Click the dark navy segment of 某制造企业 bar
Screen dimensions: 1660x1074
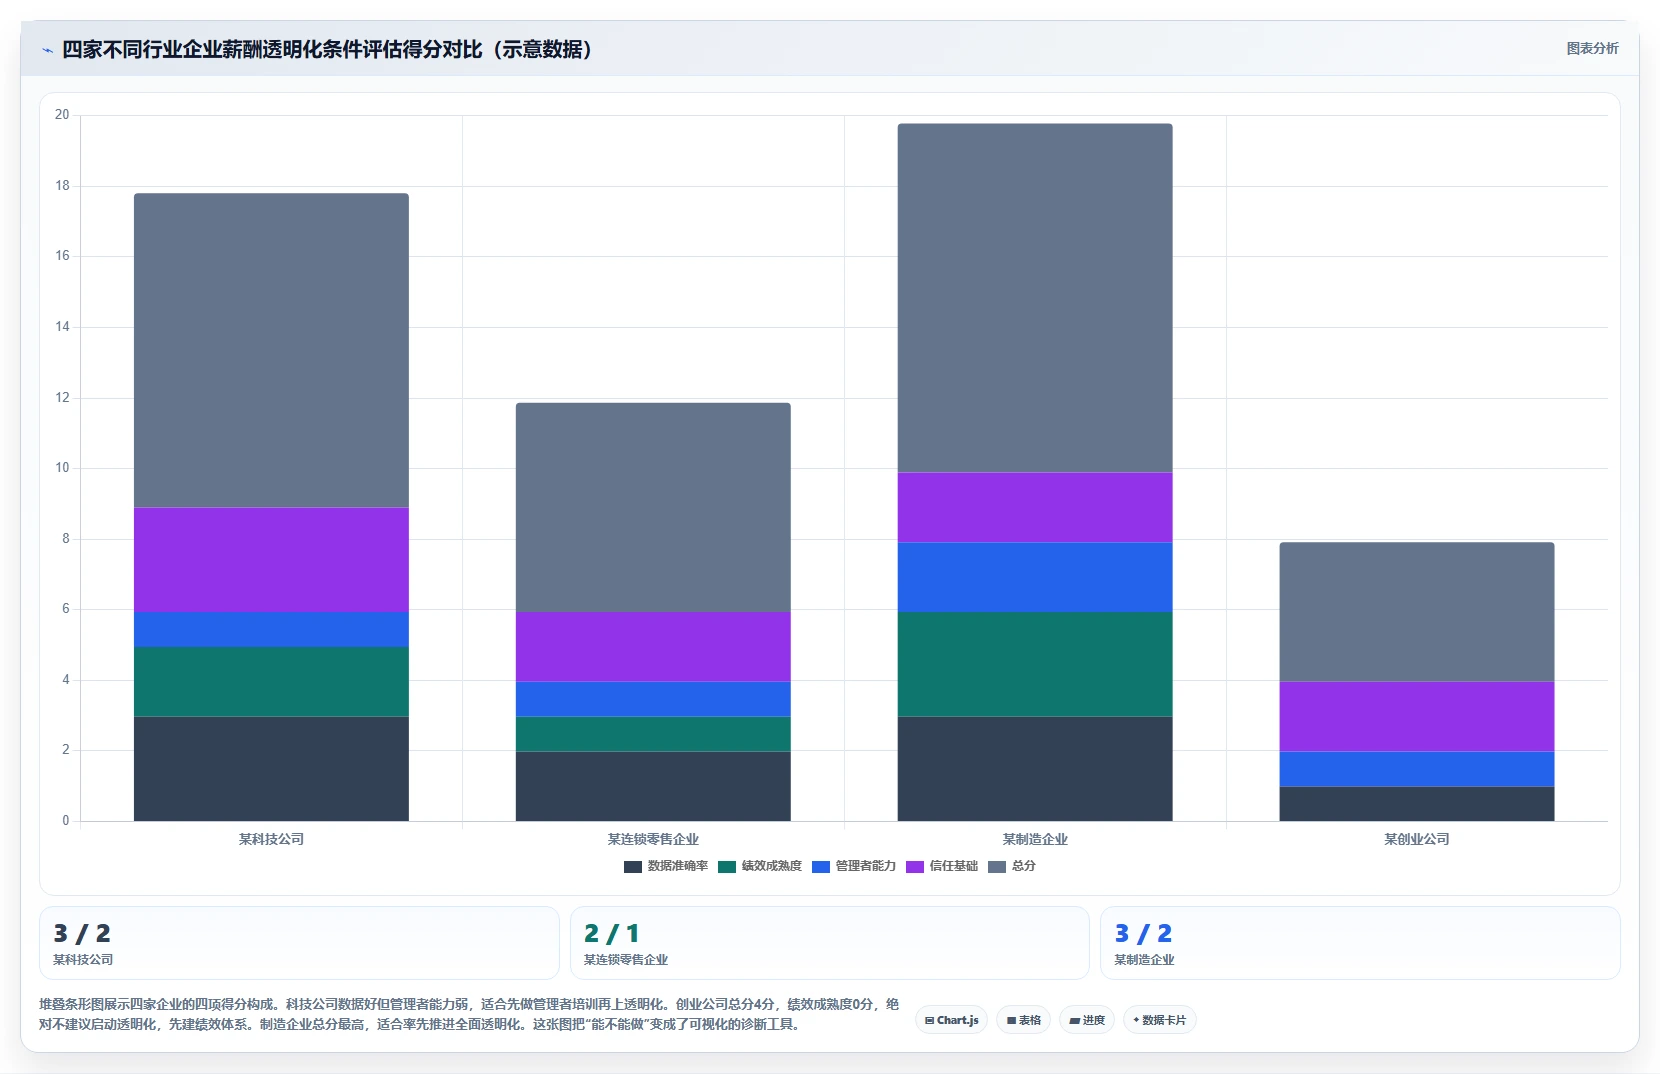click(x=1035, y=768)
